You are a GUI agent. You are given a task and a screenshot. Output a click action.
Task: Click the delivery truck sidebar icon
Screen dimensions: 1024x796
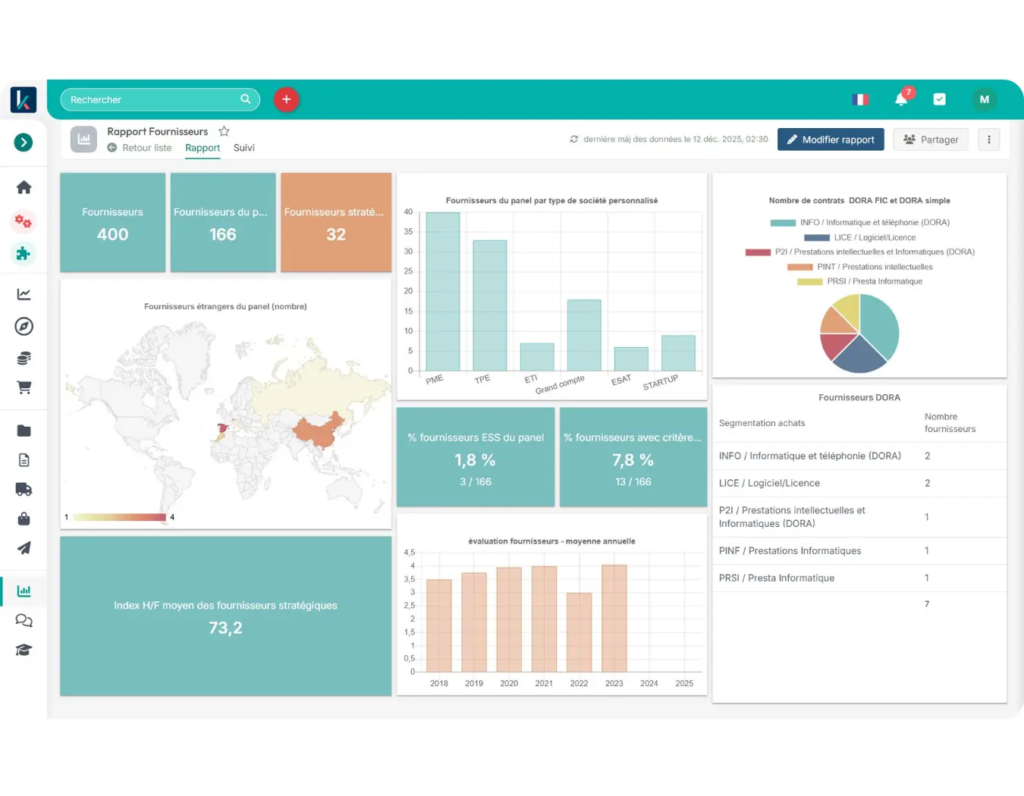24,489
